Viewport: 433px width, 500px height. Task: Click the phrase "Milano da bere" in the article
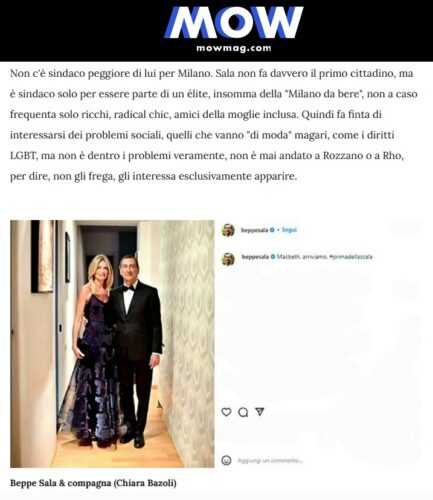click(325, 94)
